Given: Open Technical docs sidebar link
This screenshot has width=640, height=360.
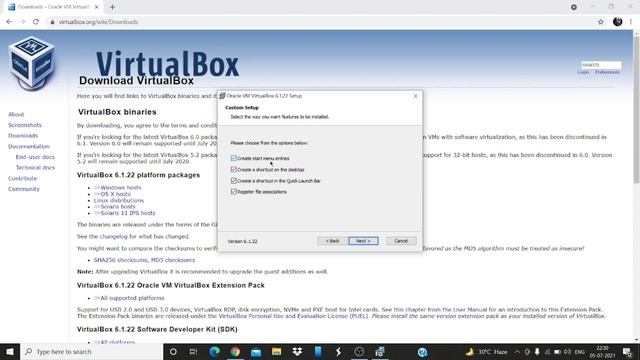Looking at the screenshot, I should tap(35, 167).
